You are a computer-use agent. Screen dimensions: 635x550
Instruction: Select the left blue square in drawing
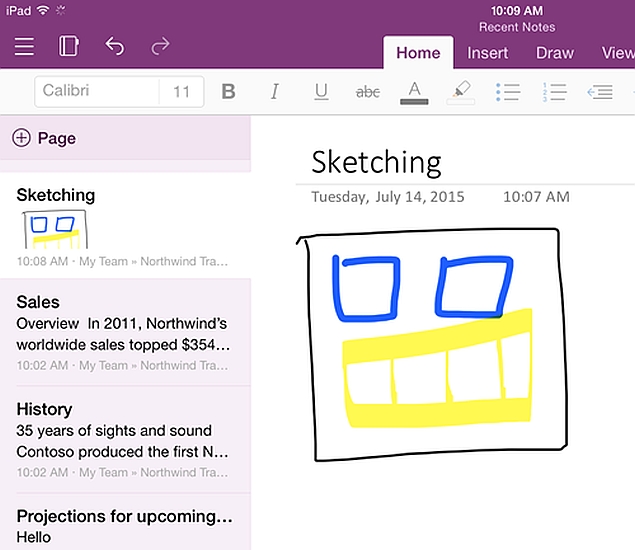coord(366,288)
